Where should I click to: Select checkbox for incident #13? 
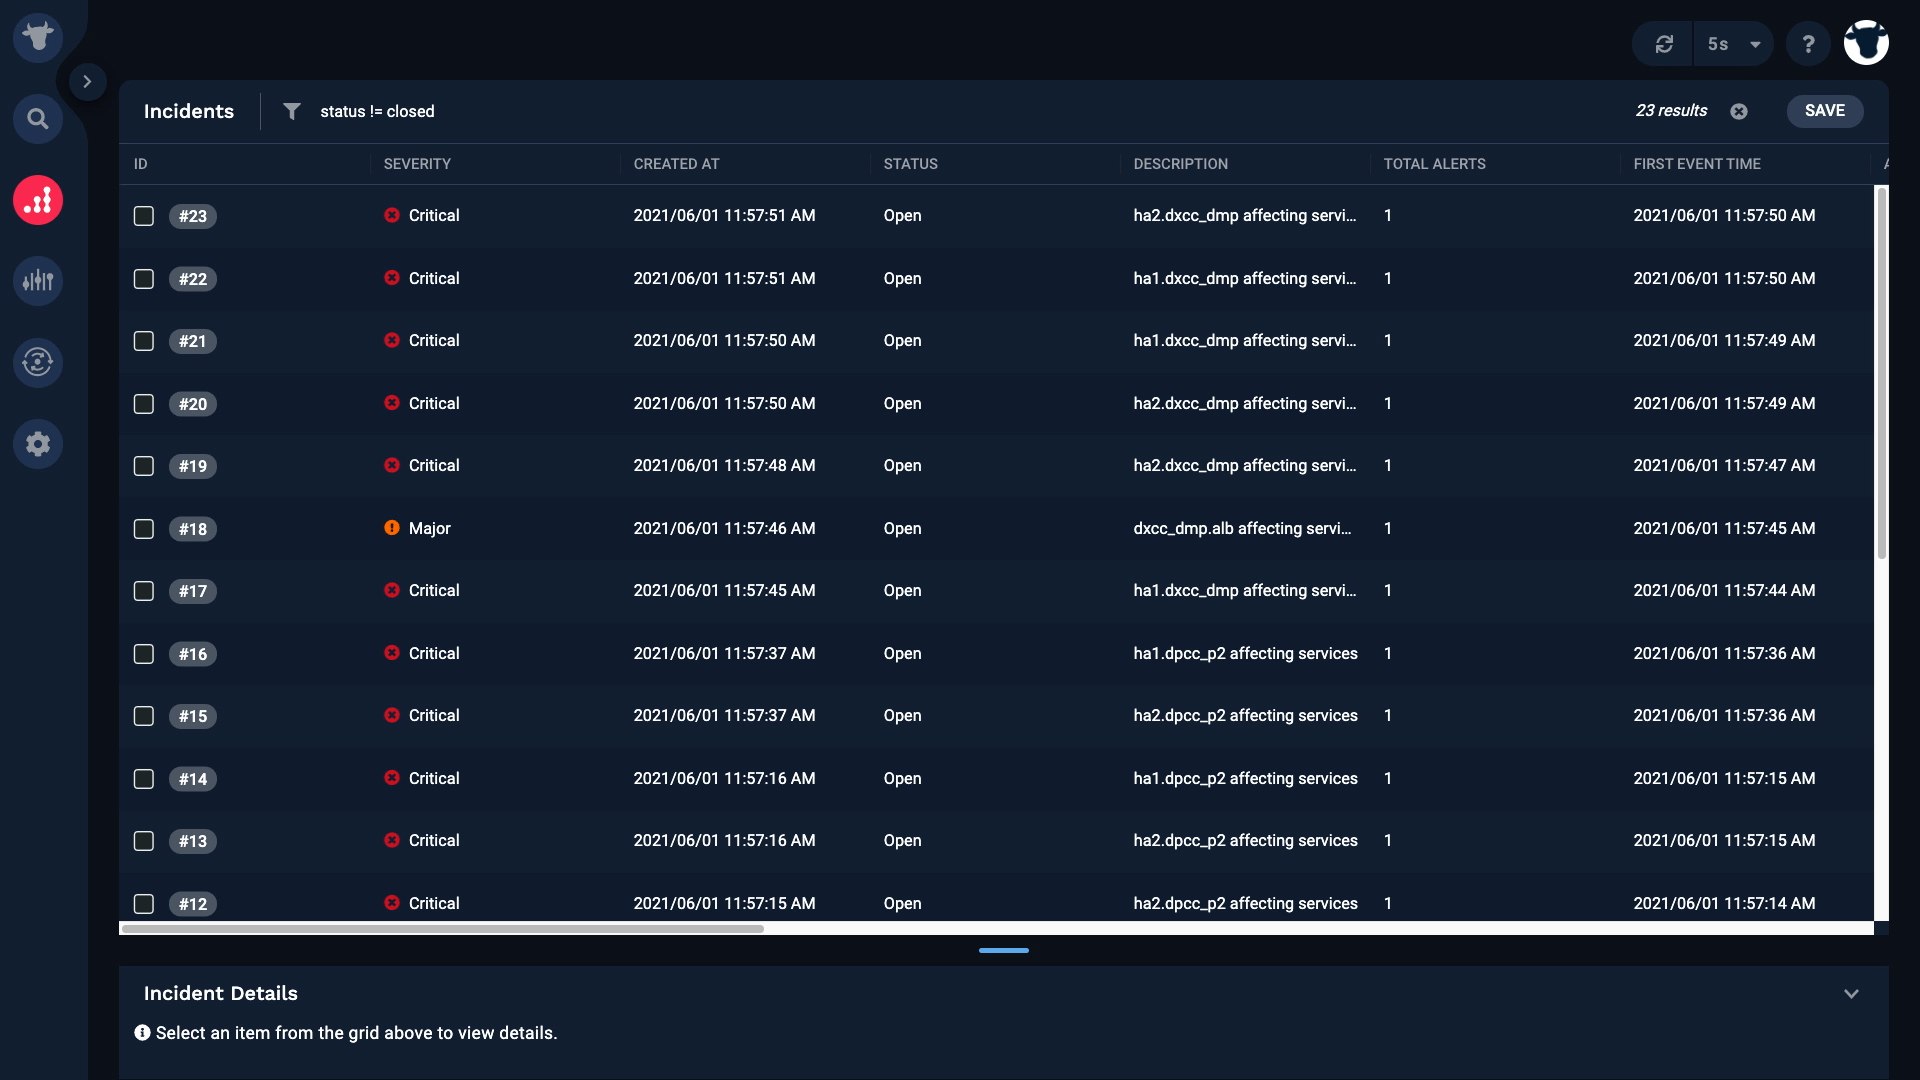pyautogui.click(x=144, y=841)
